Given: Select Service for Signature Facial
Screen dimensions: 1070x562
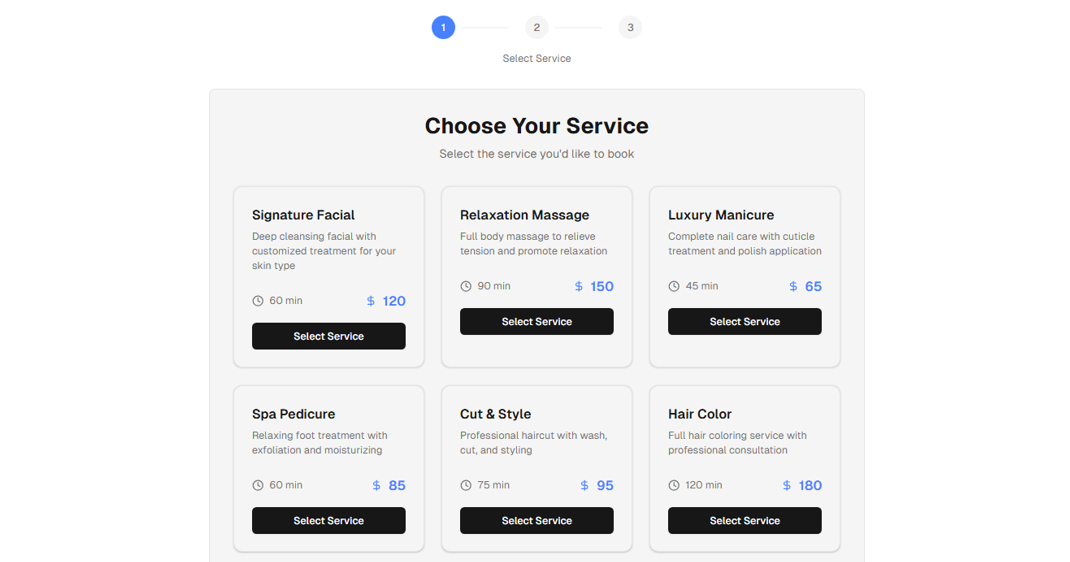Looking at the screenshot, I should click(328, 336).
